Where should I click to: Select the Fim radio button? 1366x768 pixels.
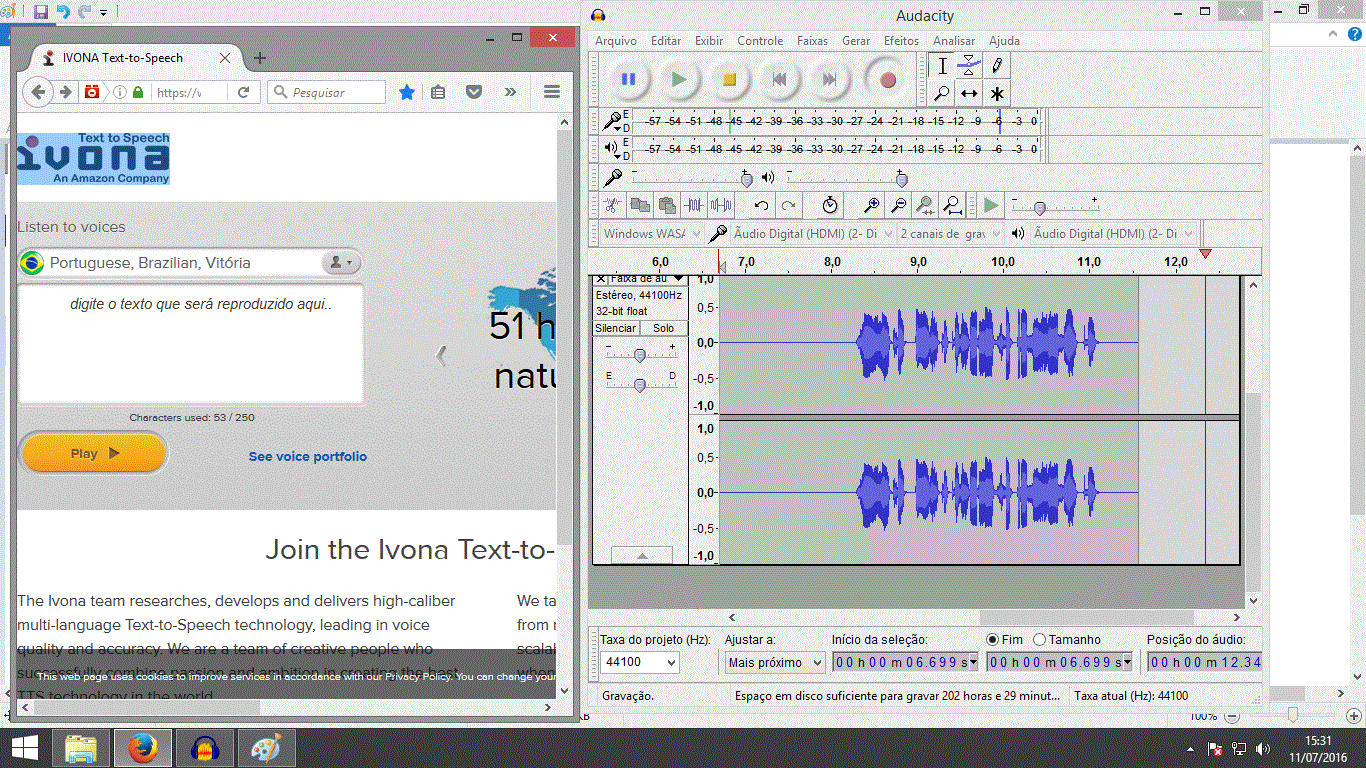[x=992, y=639]
